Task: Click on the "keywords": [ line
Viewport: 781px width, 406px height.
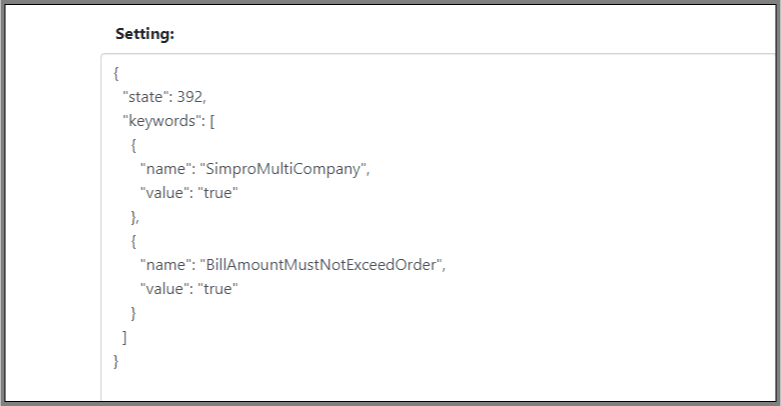Action: pyautogui.click(x=169, y=121)
